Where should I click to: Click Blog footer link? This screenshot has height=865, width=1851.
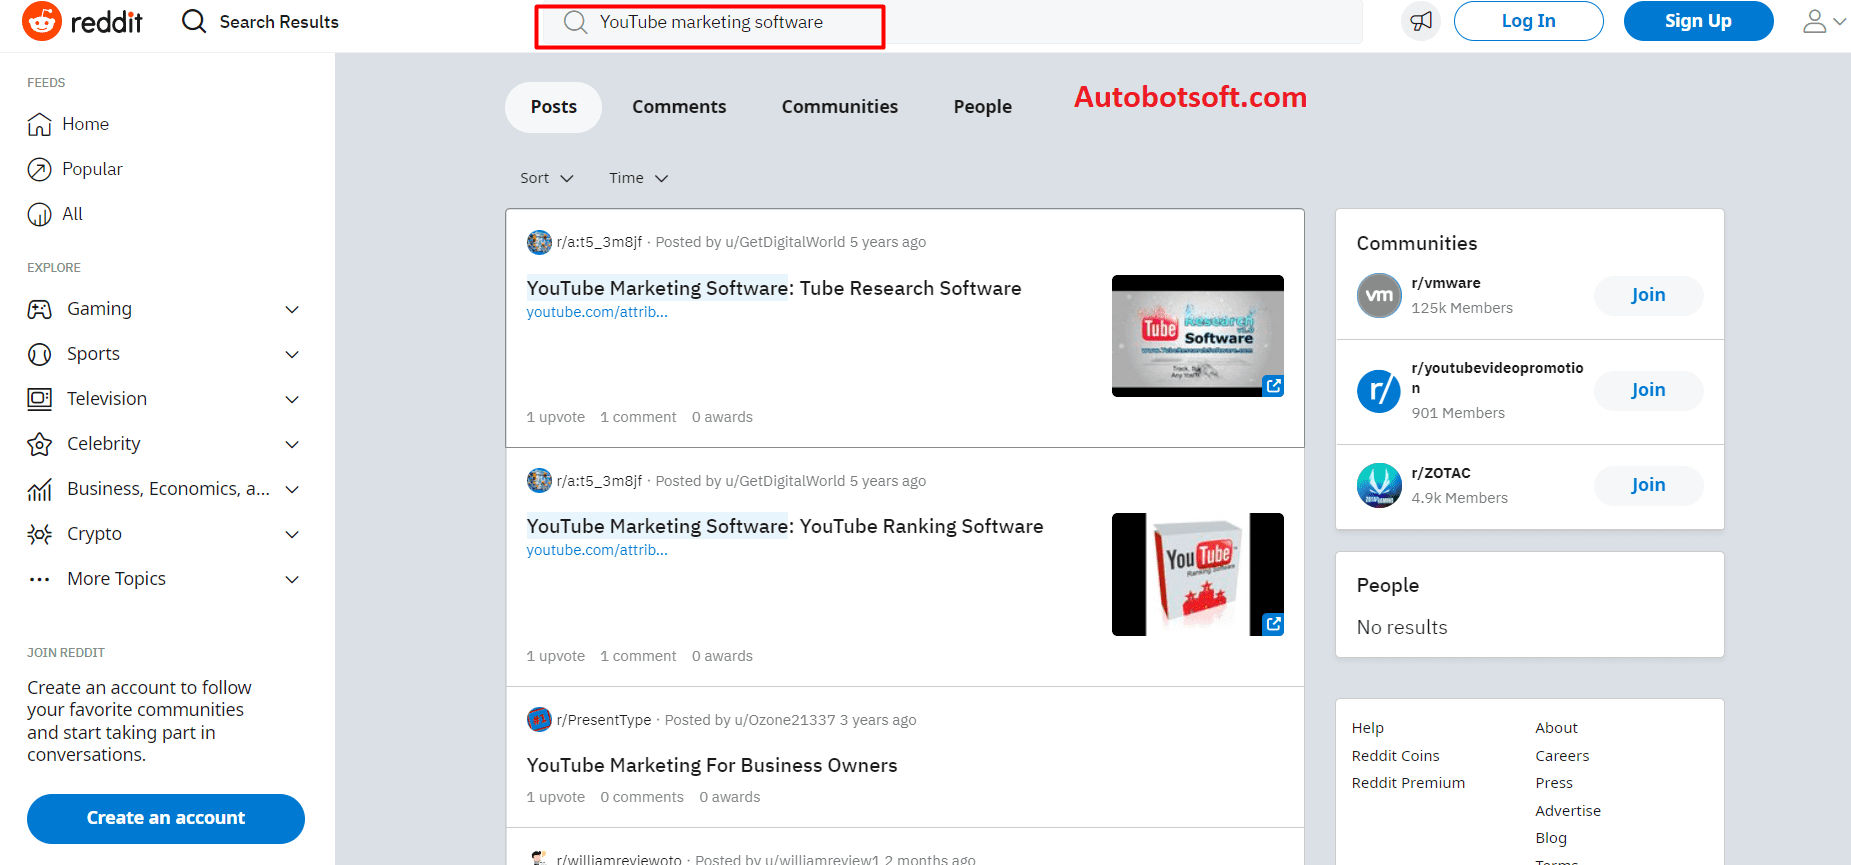[1551, 838]
